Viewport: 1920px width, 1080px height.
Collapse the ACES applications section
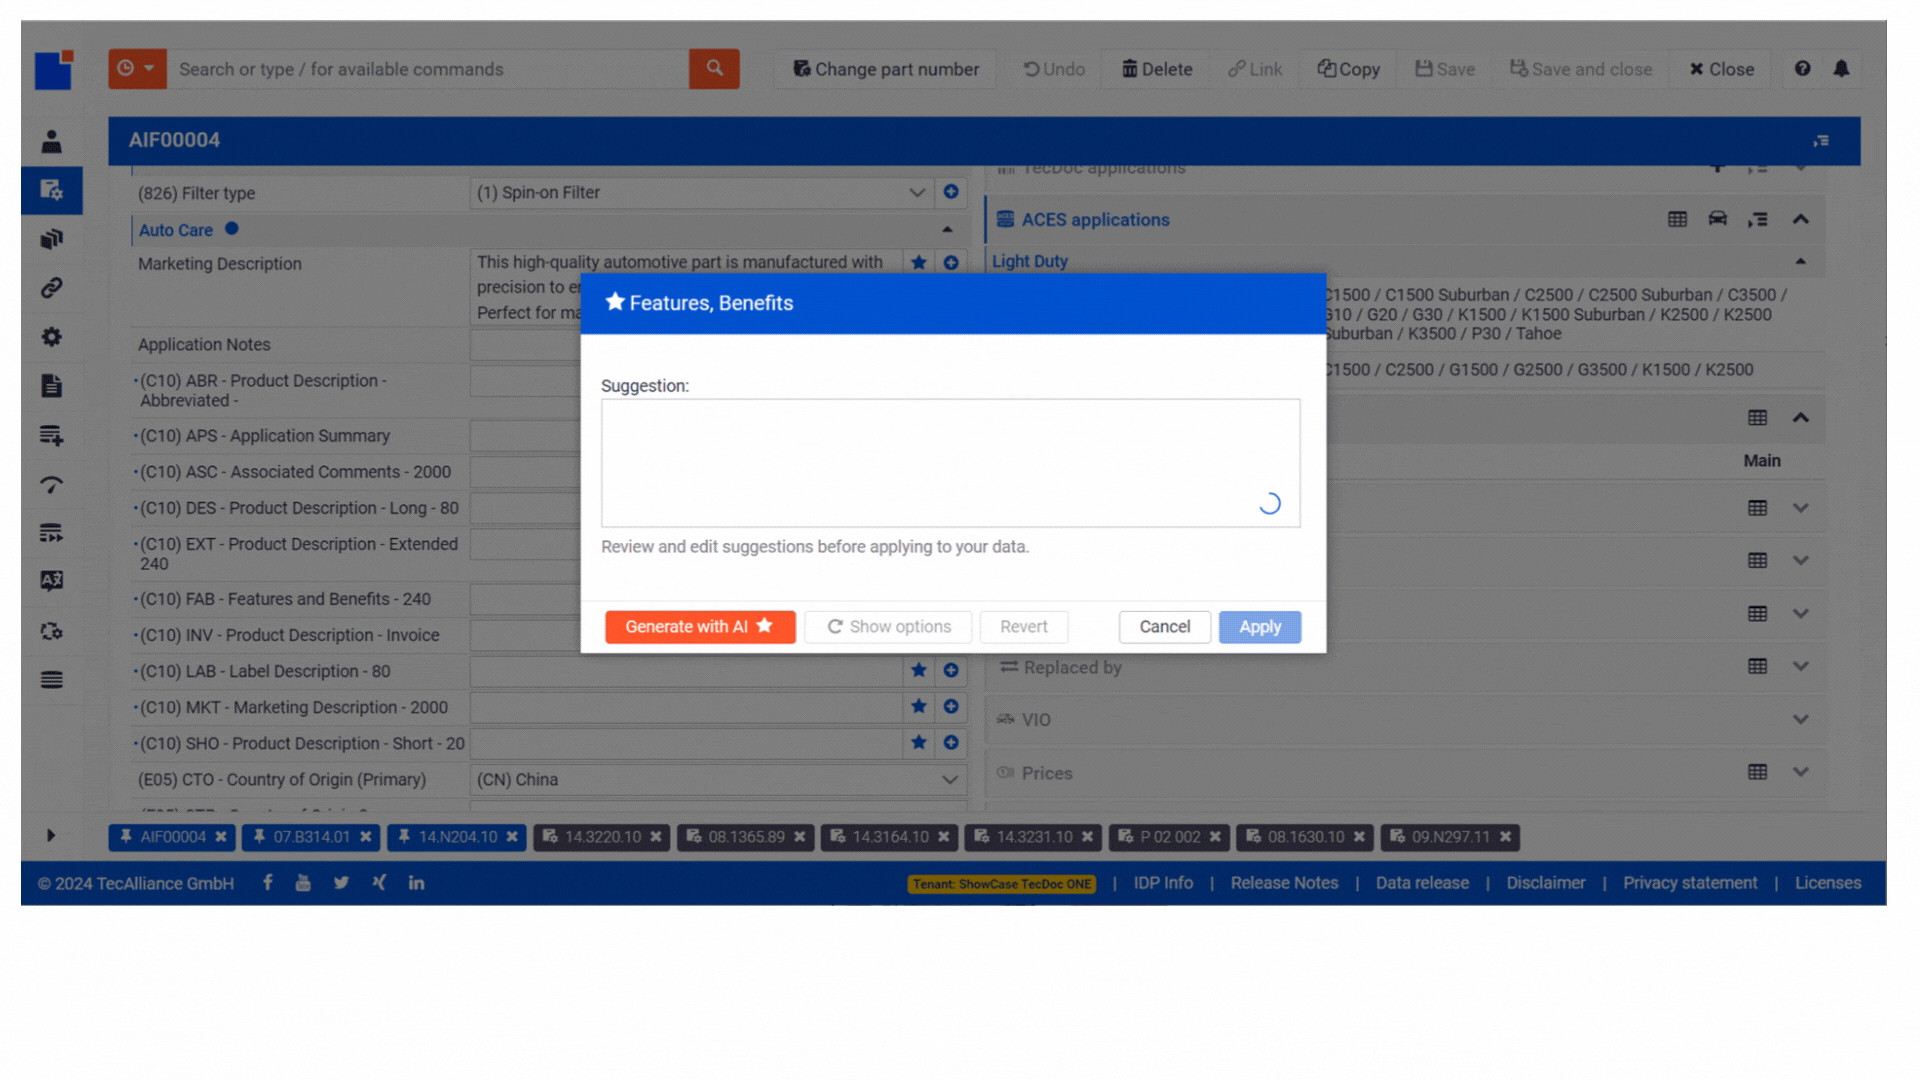(x=1800, y=219)
